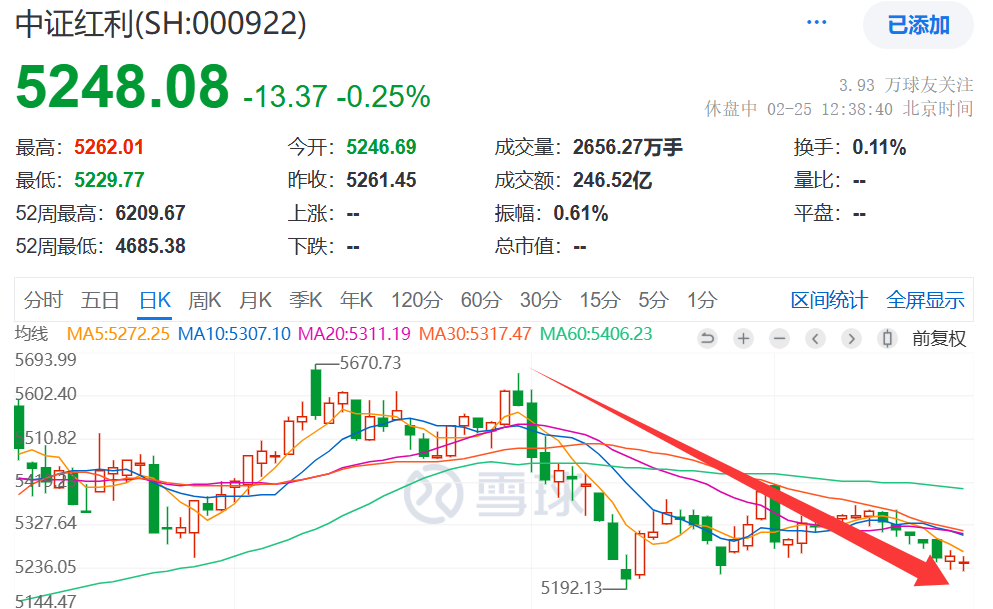Open 区间统计 range statistics
The height and width of the screenshot is (609, 993).
[x=828, y=299]
